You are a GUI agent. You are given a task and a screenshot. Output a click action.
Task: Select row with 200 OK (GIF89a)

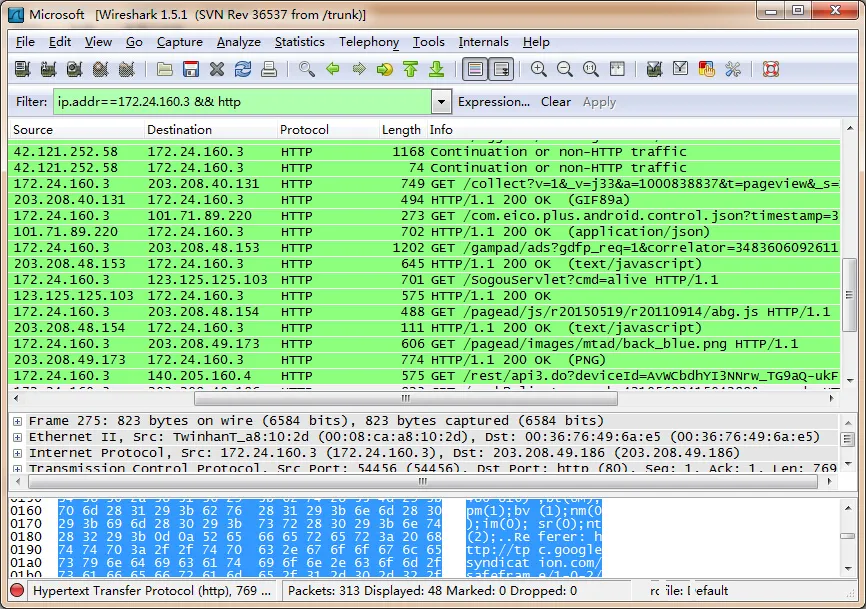(425, 200)
